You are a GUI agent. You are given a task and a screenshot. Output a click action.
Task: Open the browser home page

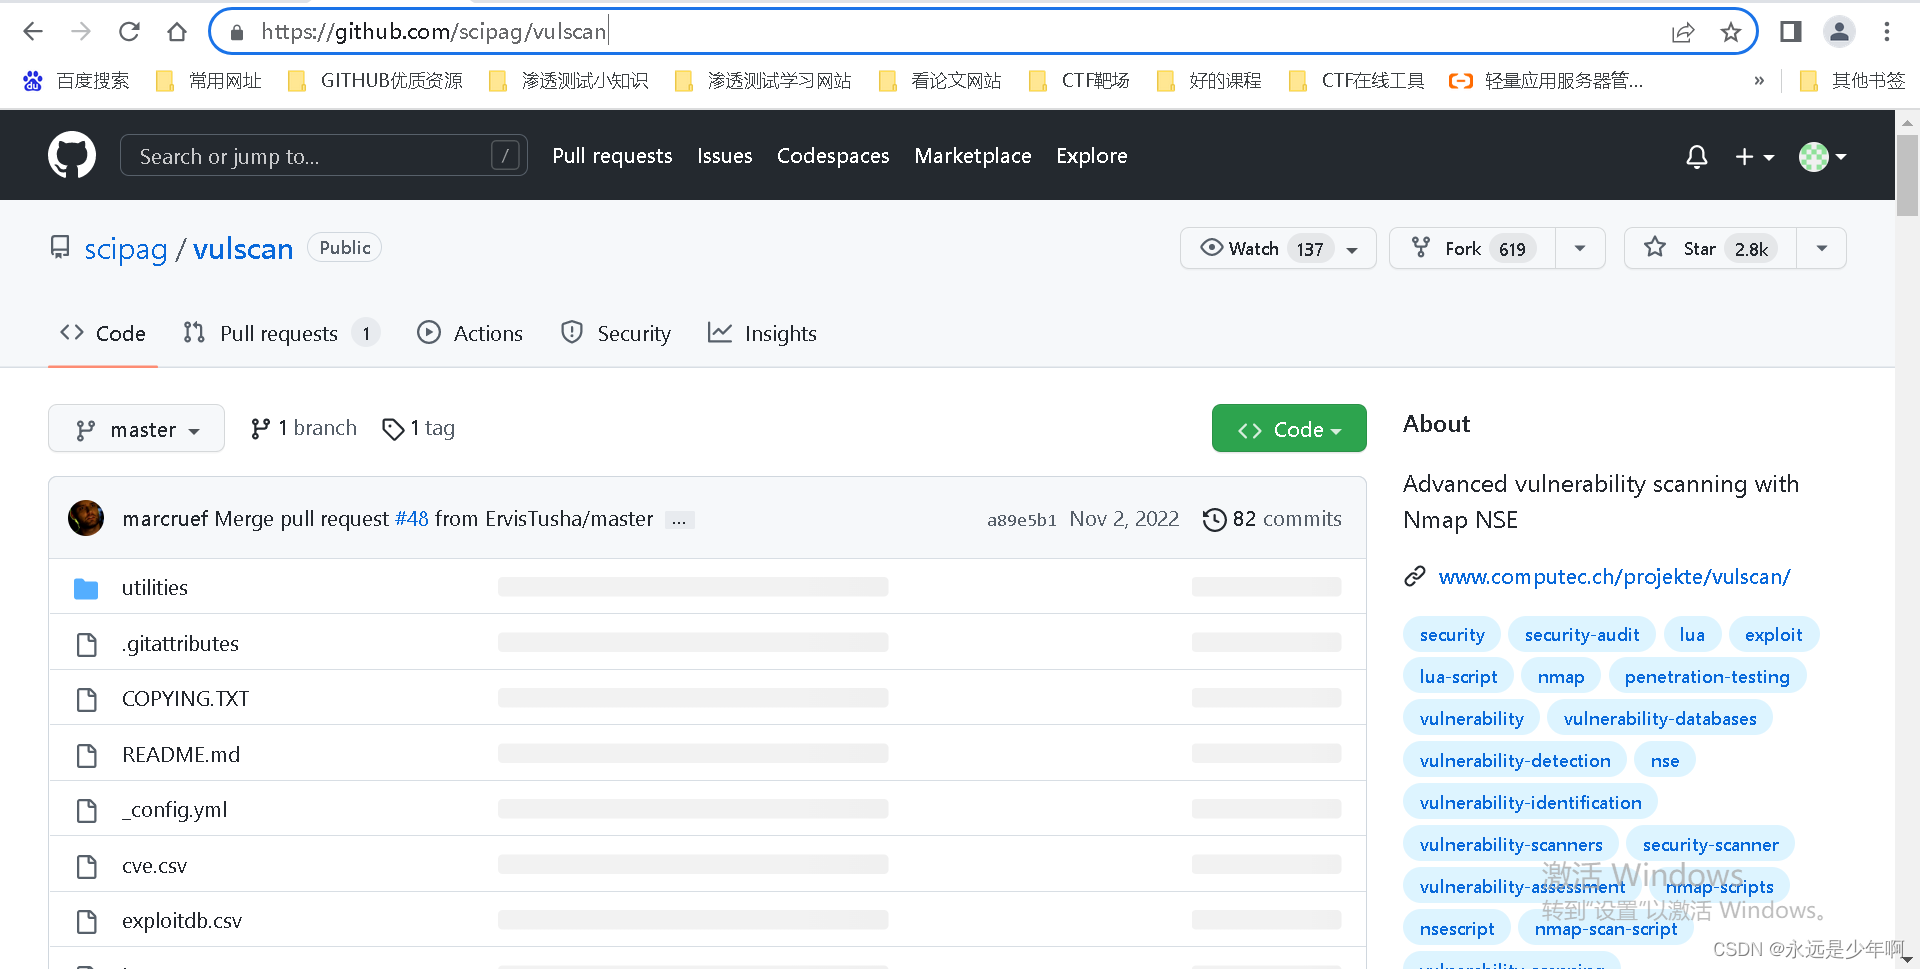(177, 32)
